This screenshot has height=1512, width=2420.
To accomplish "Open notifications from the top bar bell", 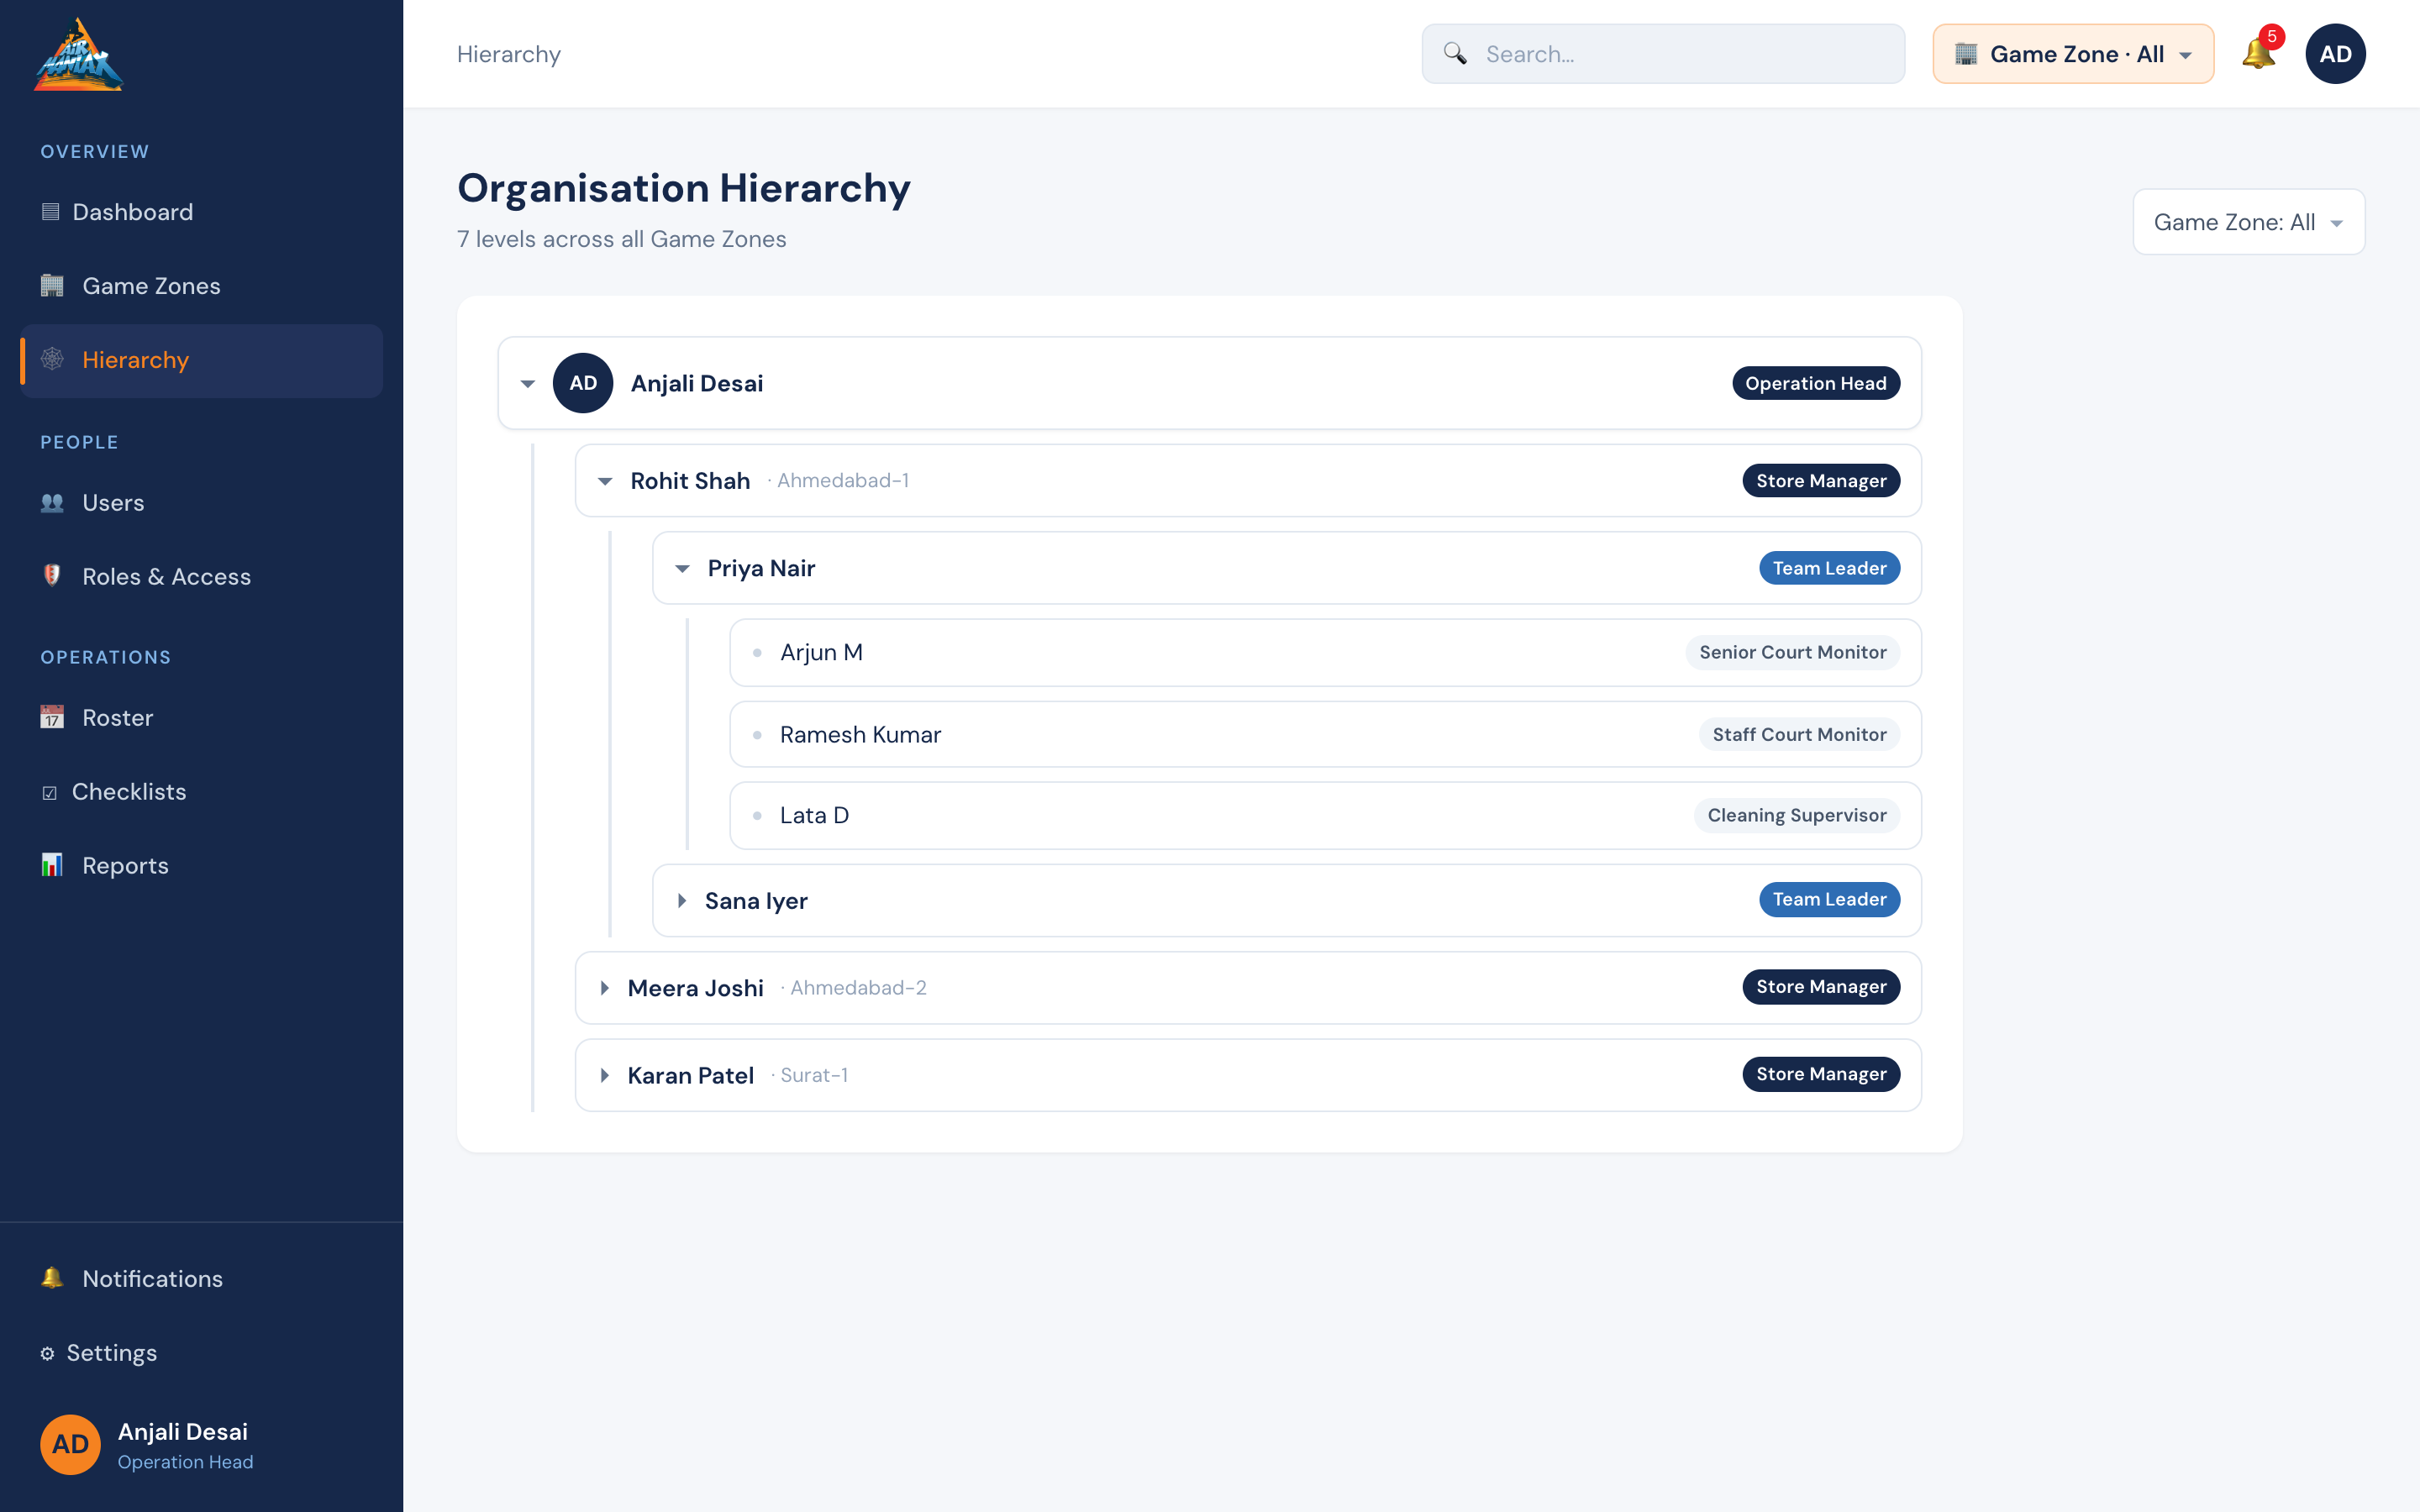I will [2259, 54].
